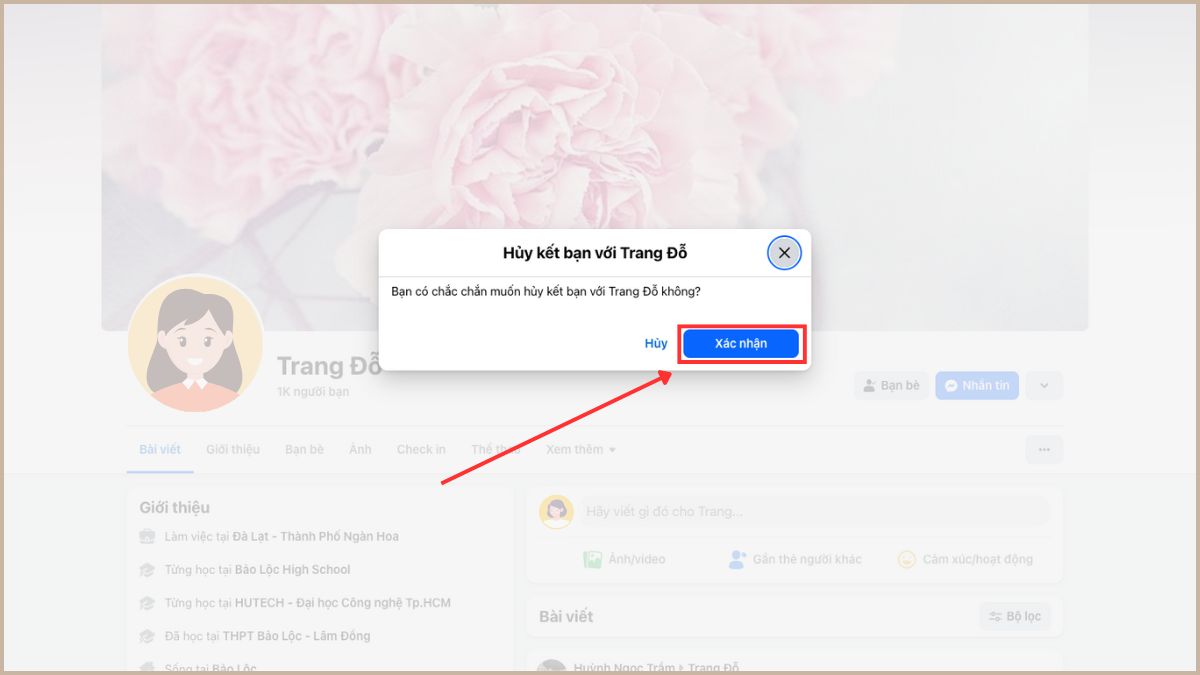
Task: Click the Bạn bè friends status button
Action: (890, 385)
